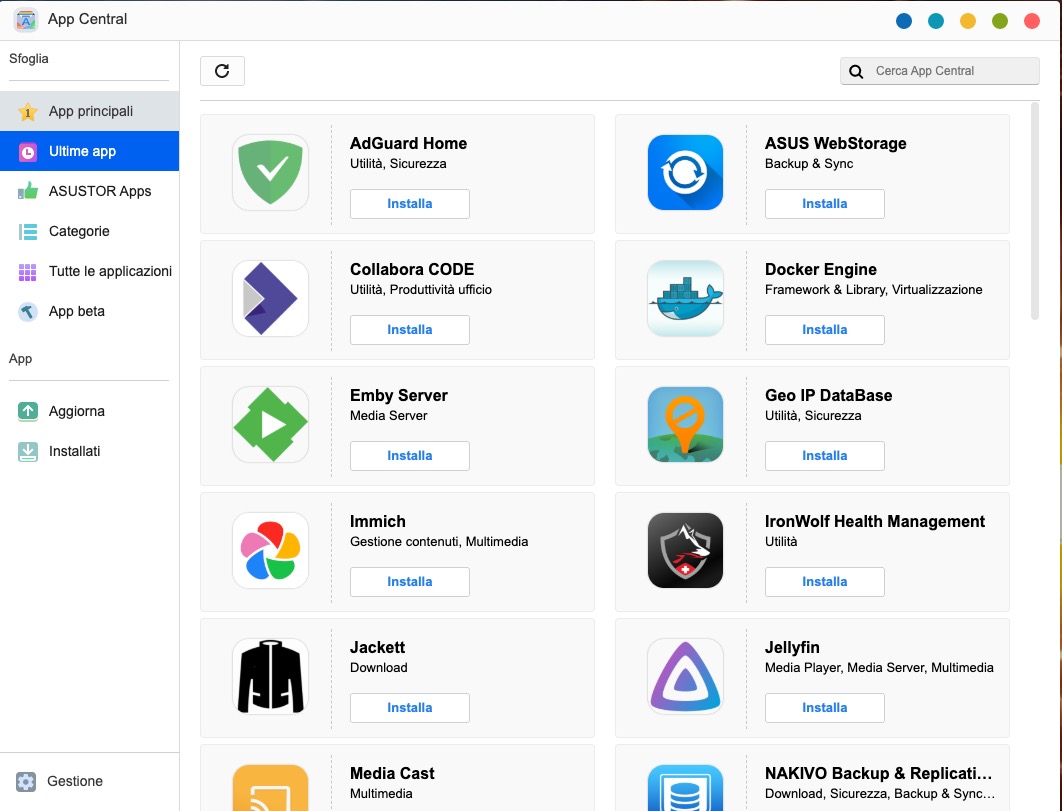The width and height of the screenshot is (1062, 811).
Task: Click the clock icon beside Ultime app
Action: 28,152
